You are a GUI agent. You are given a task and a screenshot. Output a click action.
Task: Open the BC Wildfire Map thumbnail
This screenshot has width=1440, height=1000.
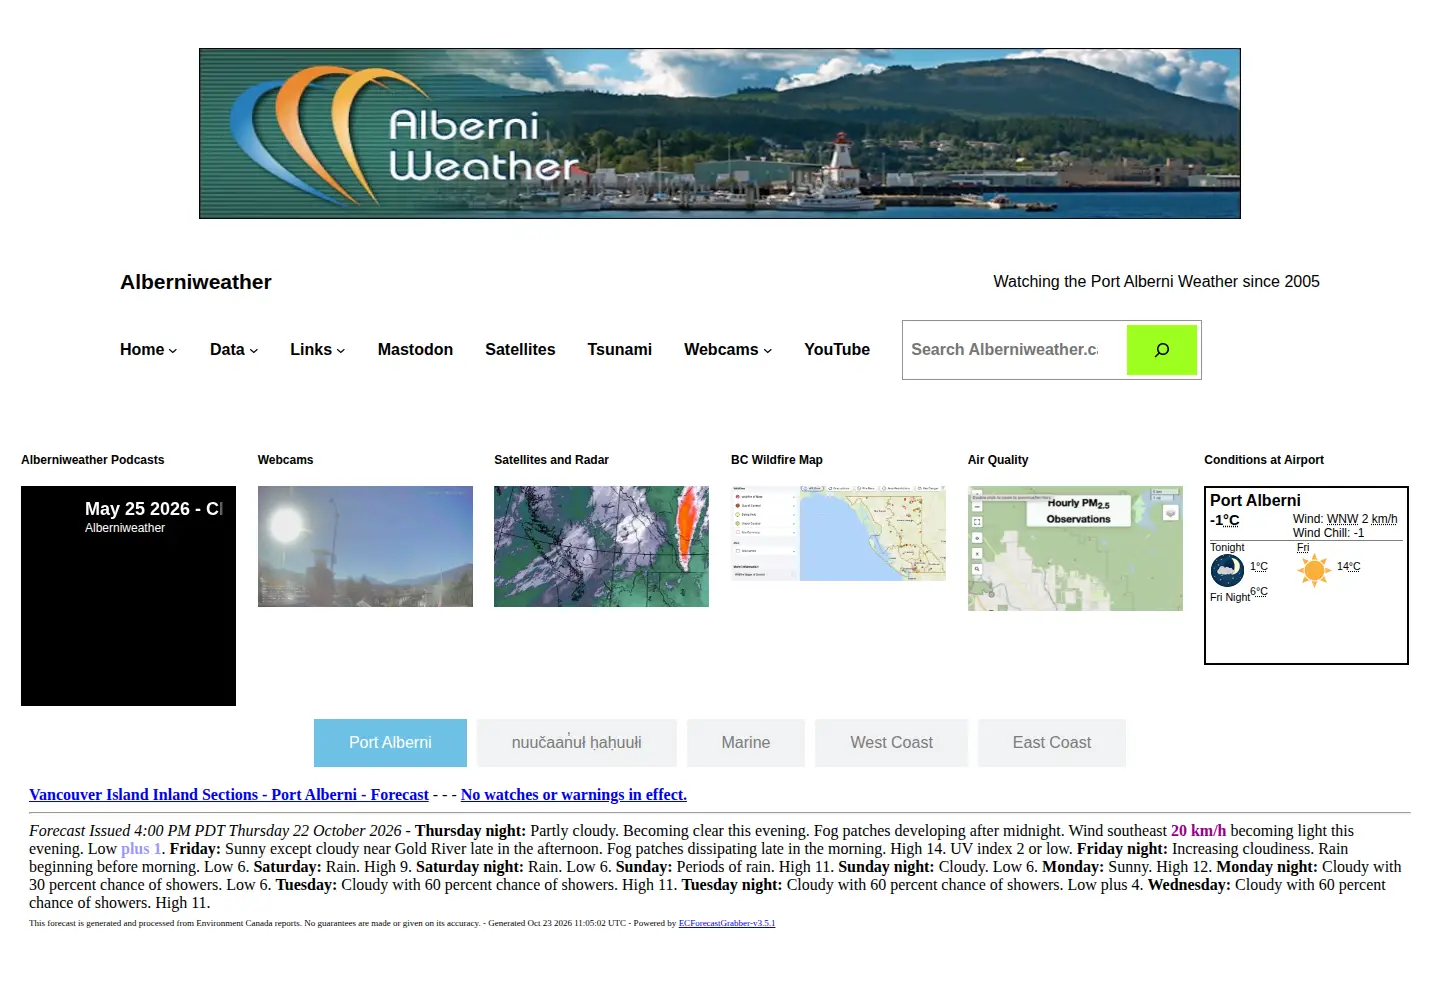(838, 533)
